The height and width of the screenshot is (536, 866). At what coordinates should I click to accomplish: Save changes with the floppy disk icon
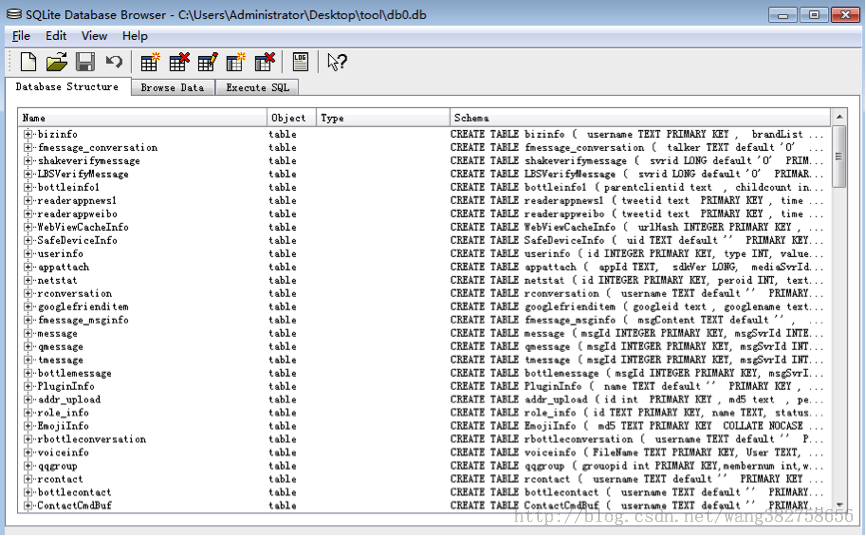click(85, 62)
